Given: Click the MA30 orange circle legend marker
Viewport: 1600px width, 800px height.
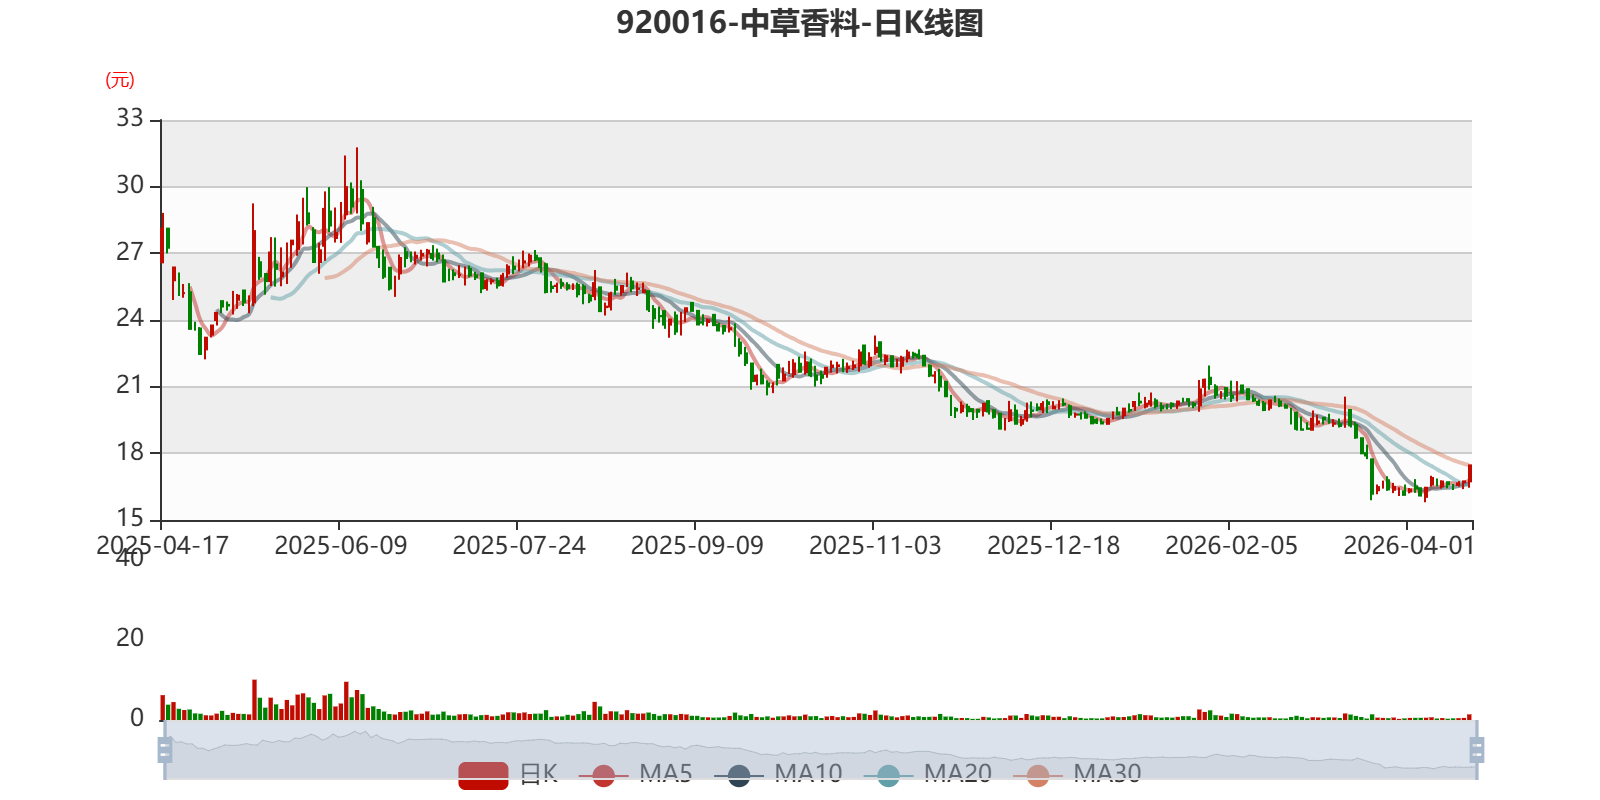Looking at the screenshot, I should pos(1038,775).
